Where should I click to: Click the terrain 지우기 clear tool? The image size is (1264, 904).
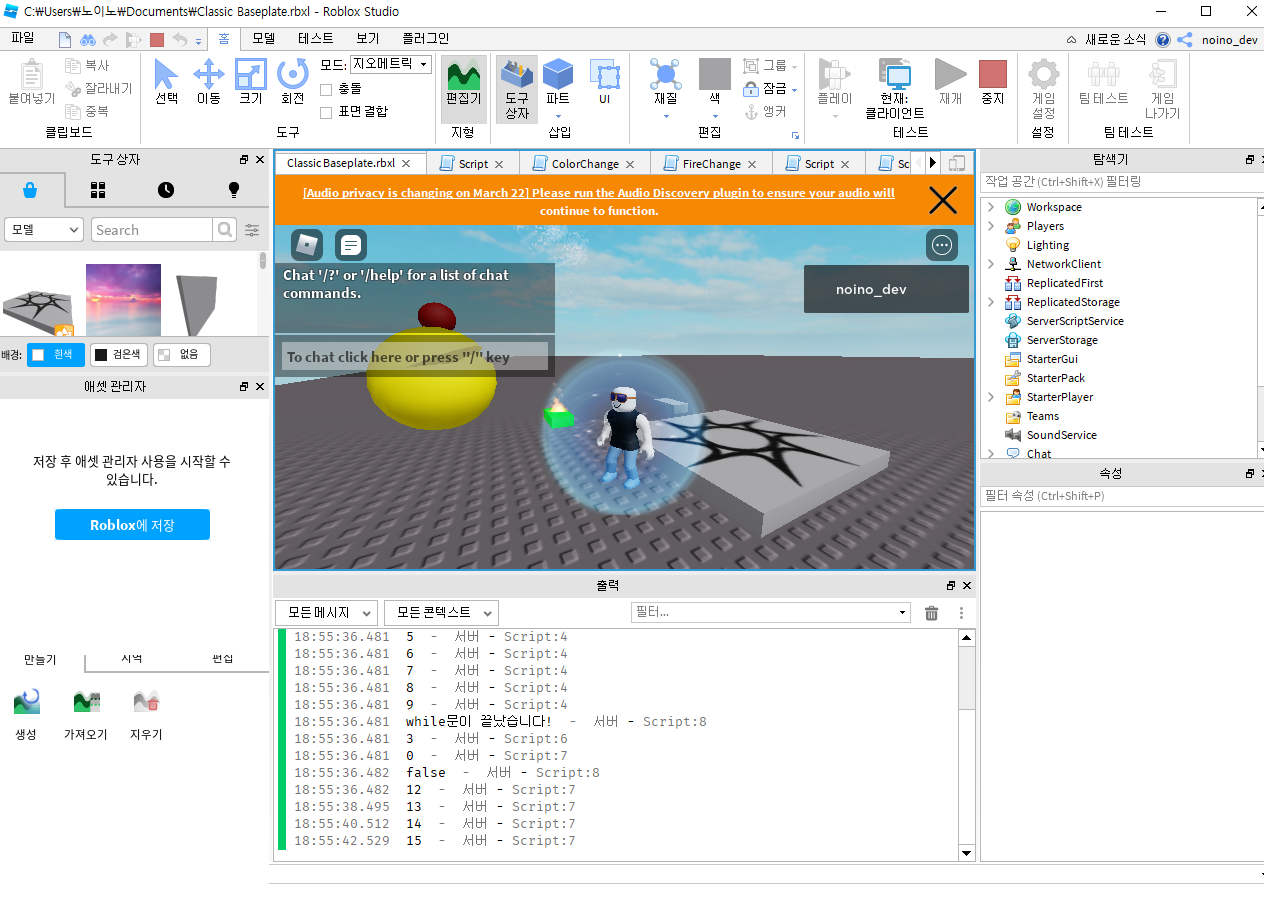pyautogui.click(x=146, y=713)
